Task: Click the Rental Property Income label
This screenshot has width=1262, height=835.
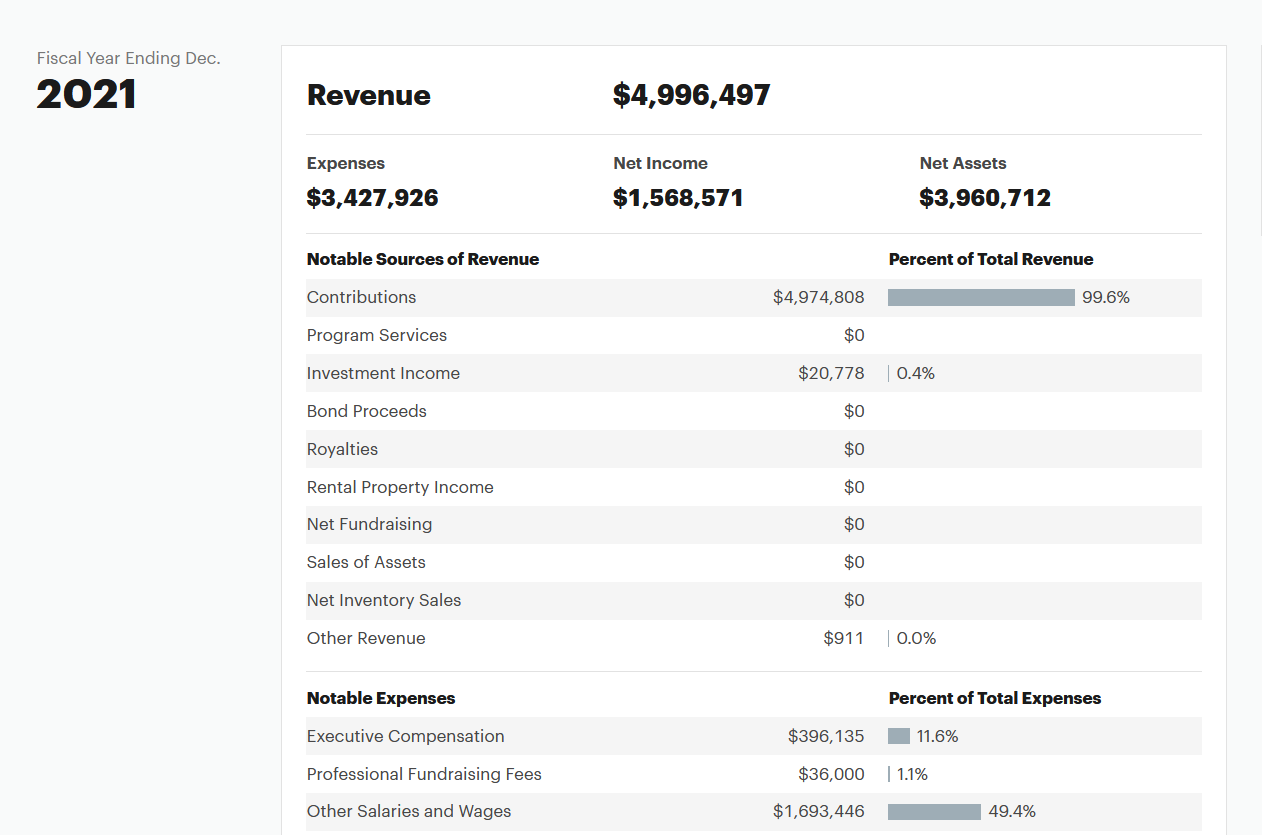Action: point(400,487)
